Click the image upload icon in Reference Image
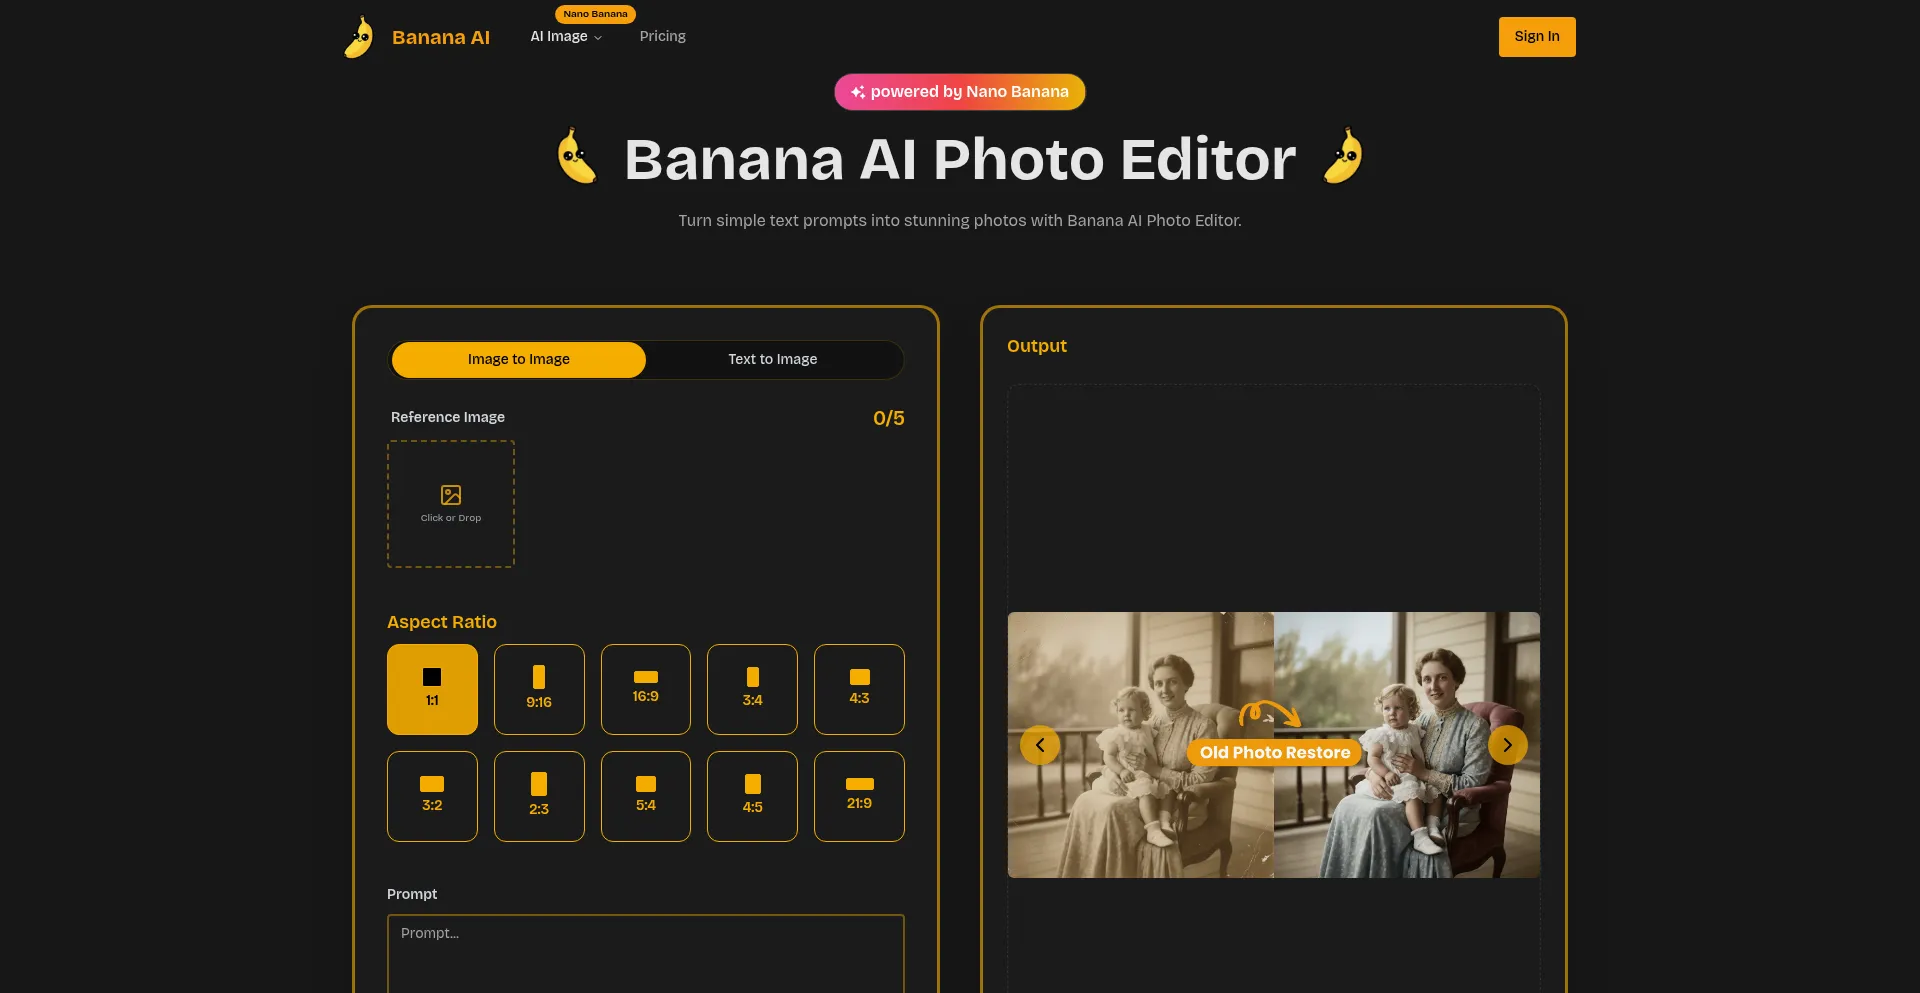The height and width of the screenshot is (993, 1920). pyautogui.click(x=451, y=495)
